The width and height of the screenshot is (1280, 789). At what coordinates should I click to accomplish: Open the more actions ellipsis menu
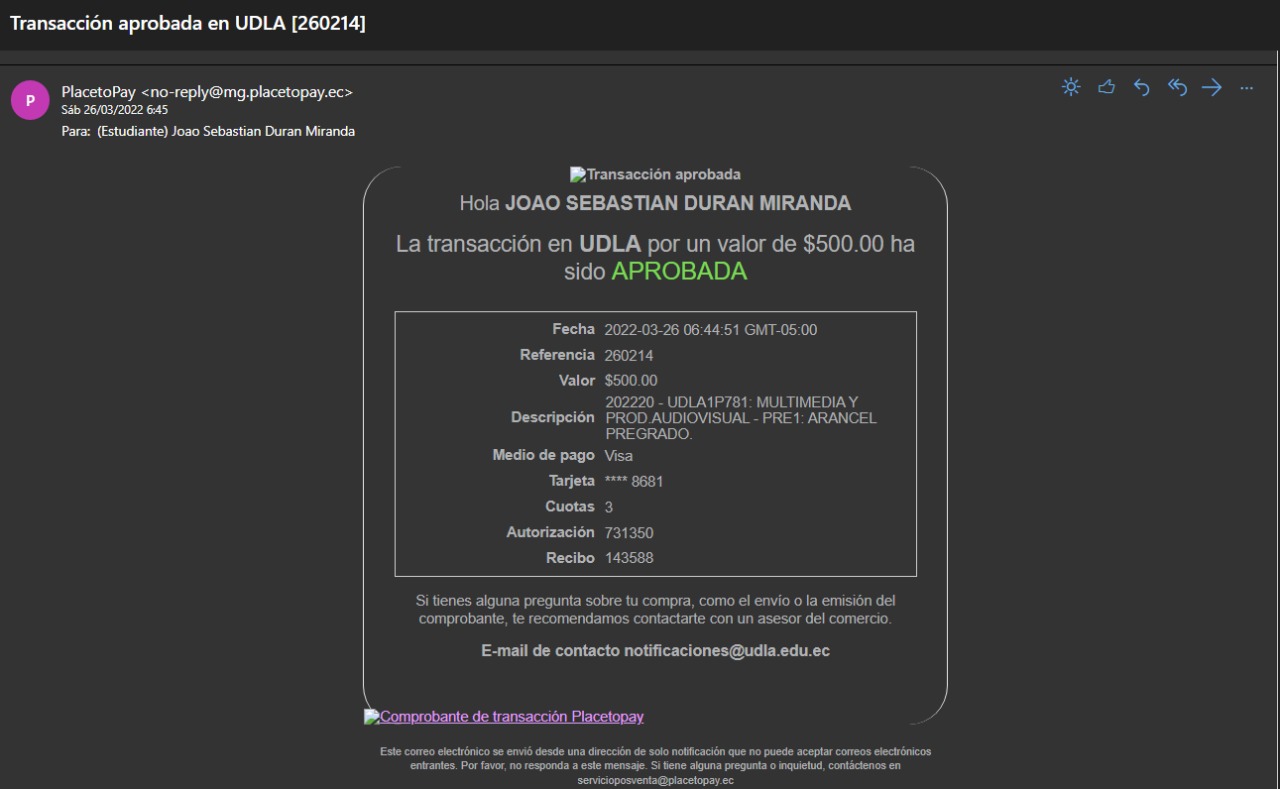[1246, 88]
